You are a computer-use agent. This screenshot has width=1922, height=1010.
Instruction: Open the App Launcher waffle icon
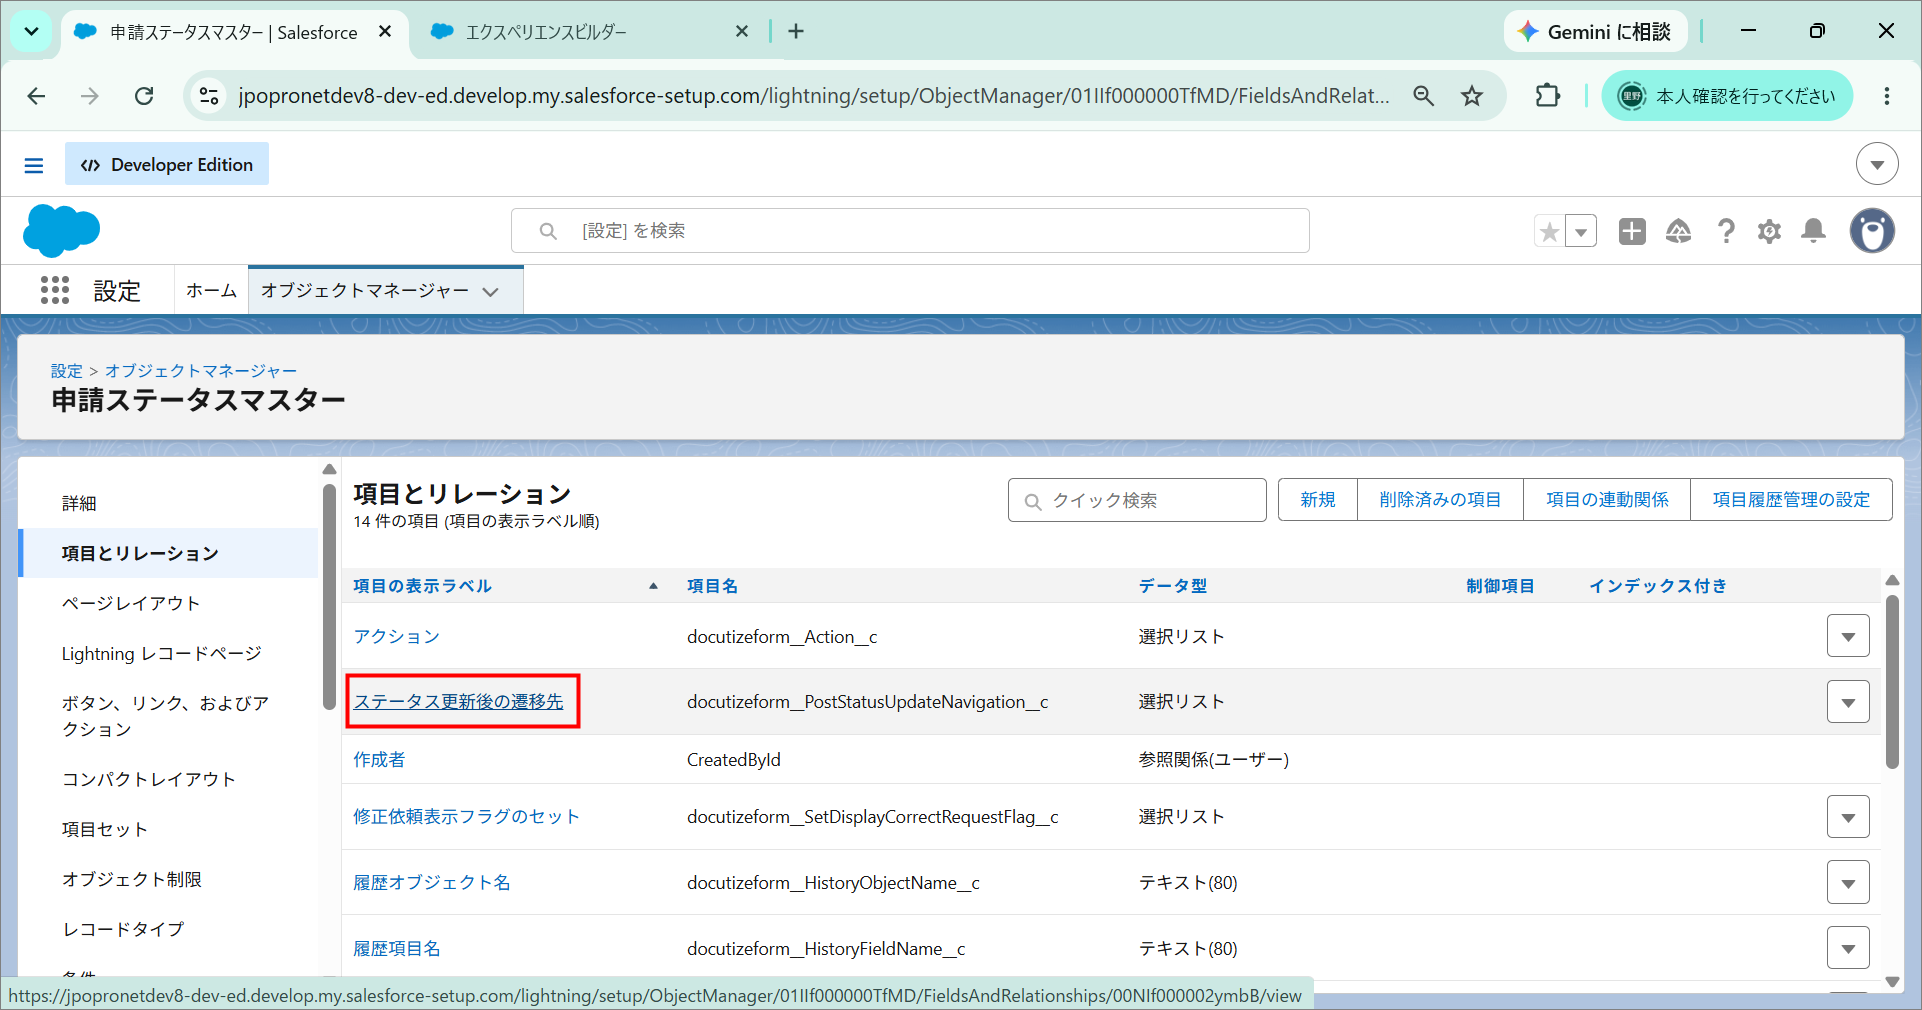(x=55, y=290)
